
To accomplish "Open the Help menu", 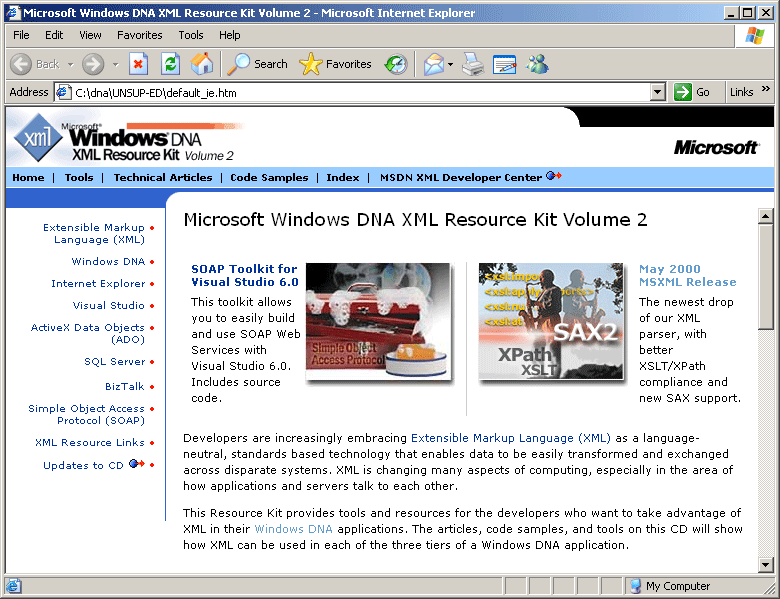I will 230,35.
